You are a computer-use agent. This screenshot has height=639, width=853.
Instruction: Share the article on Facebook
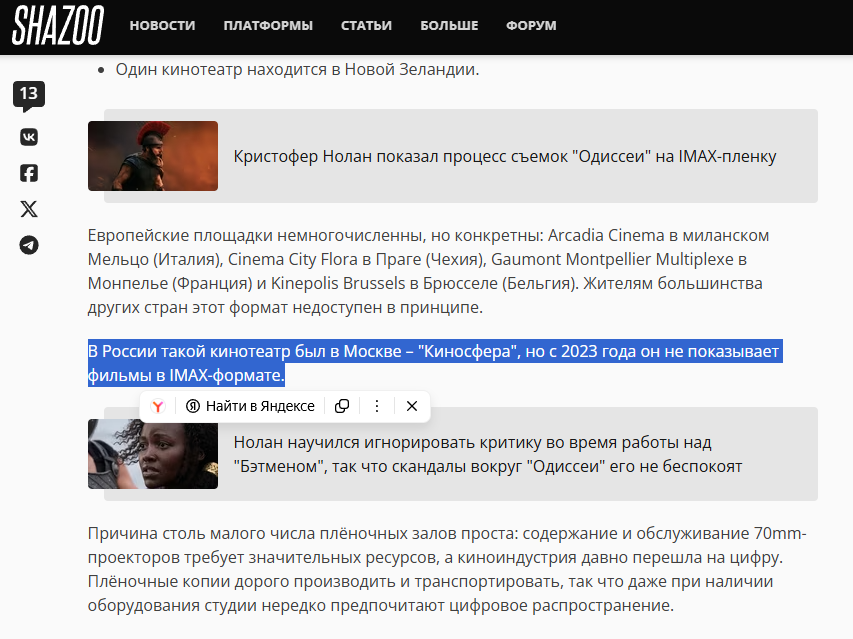click(29, 173)
